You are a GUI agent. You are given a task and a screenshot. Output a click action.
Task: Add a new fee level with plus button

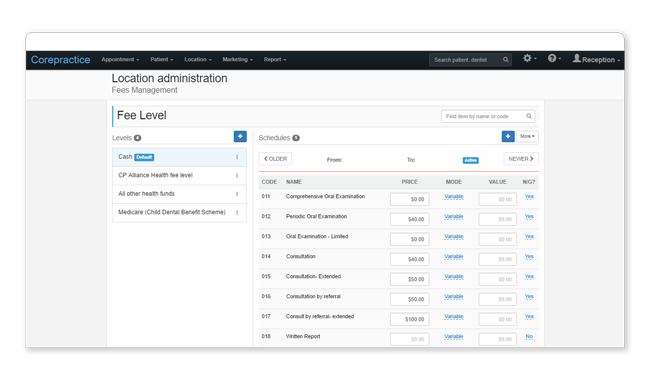[x=240, y=136]
